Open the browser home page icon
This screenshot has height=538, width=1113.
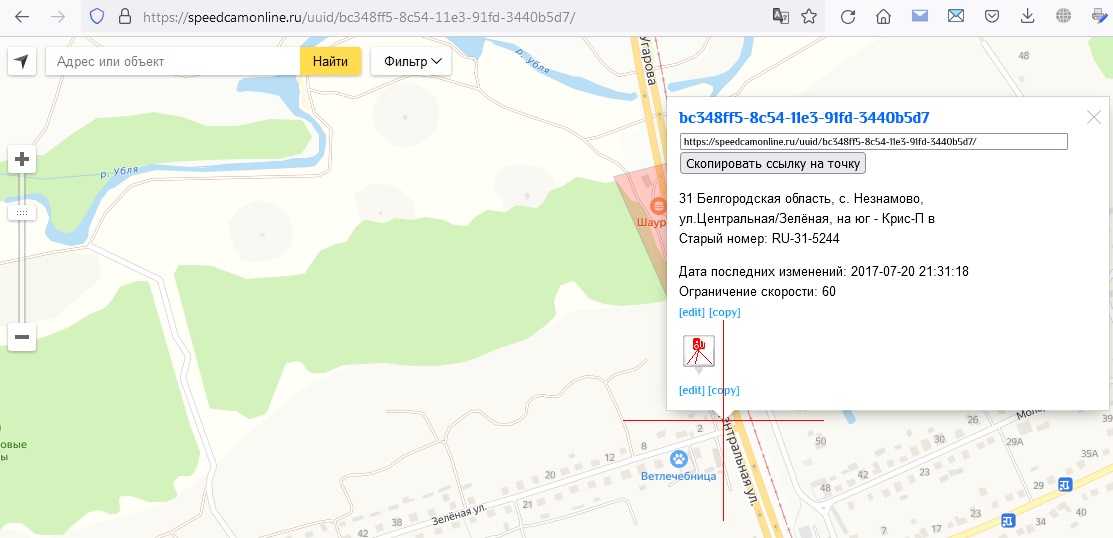(x=883, y=17)
